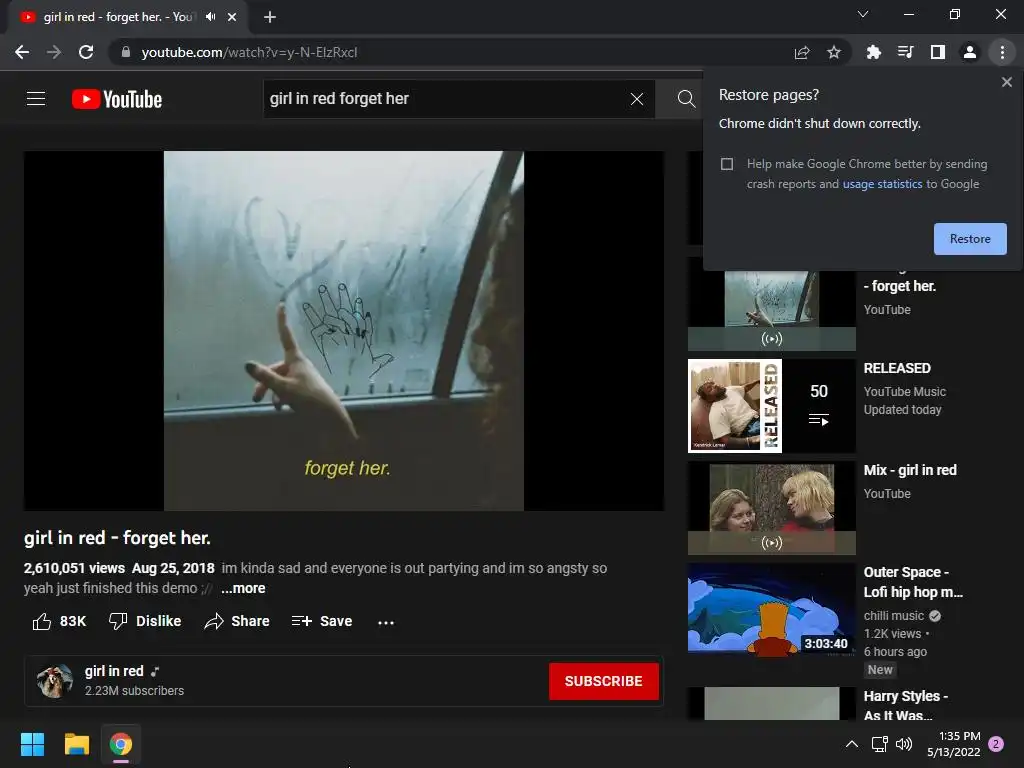Image resolution: width=1024 pixels, height=768 pixels.
Task: Subscribe to girl in red
Action: pos(603,681)
